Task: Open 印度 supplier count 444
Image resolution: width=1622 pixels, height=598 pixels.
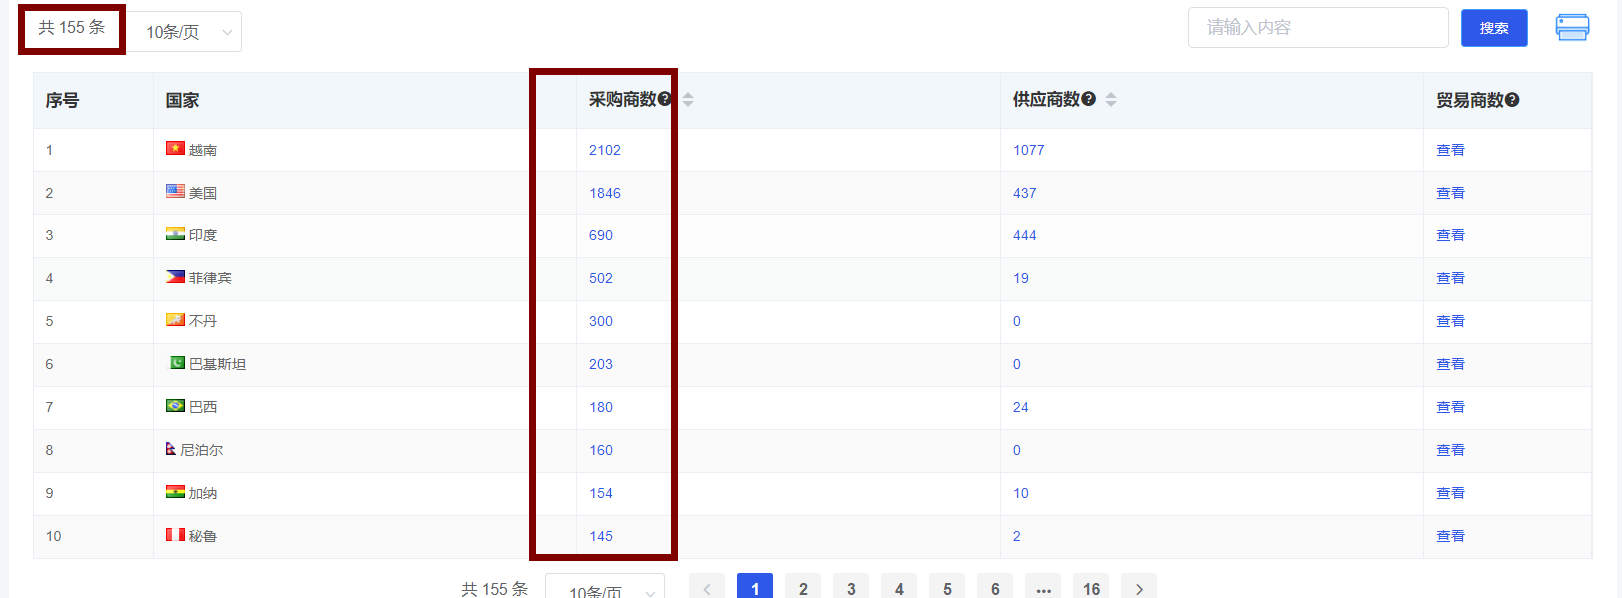Action: pos(1025,235)
